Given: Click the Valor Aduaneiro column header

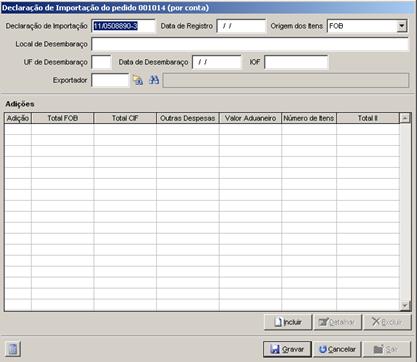Looking at the screenshot, I should (250, 118).
